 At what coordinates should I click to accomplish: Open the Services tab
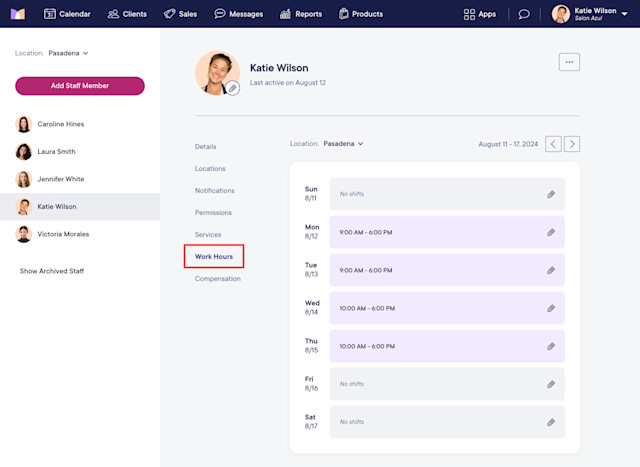tap(208, 235)
